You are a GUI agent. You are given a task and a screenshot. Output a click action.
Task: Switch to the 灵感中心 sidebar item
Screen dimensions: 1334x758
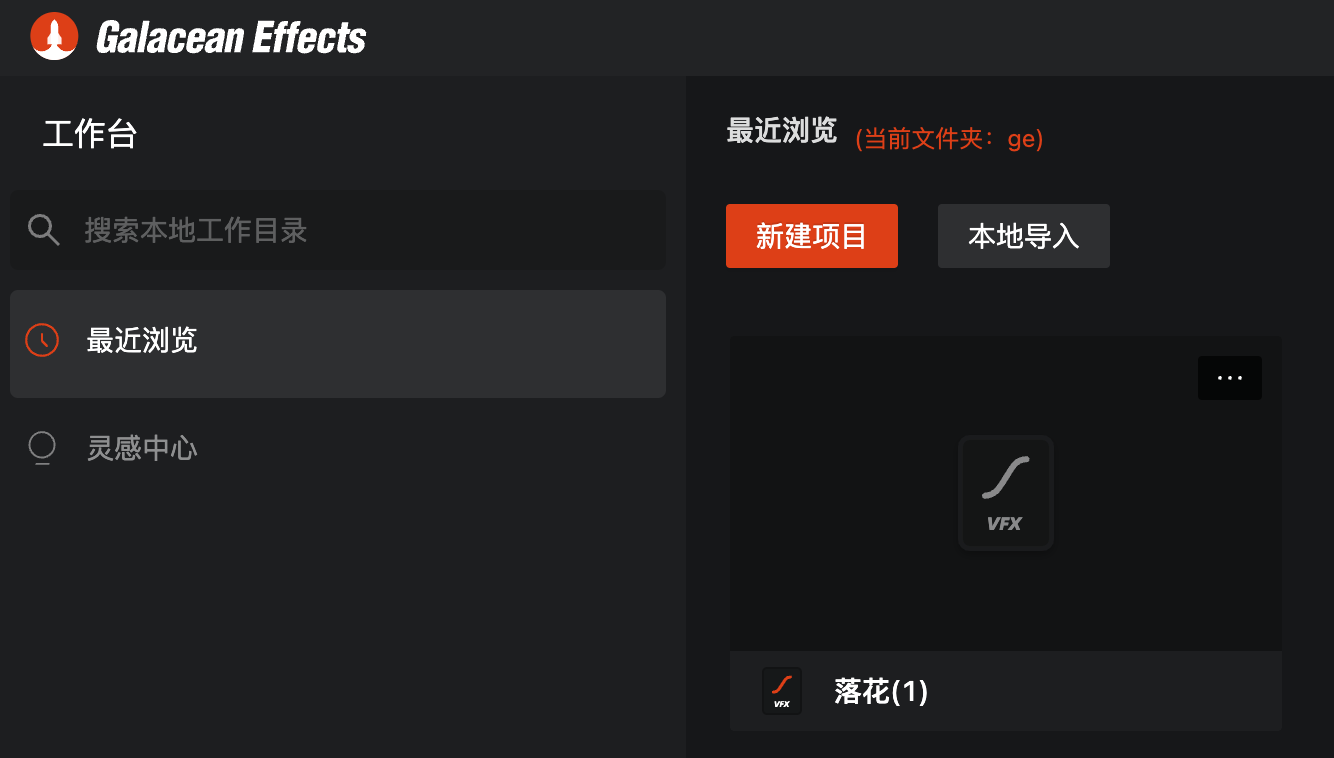point(338,448)
